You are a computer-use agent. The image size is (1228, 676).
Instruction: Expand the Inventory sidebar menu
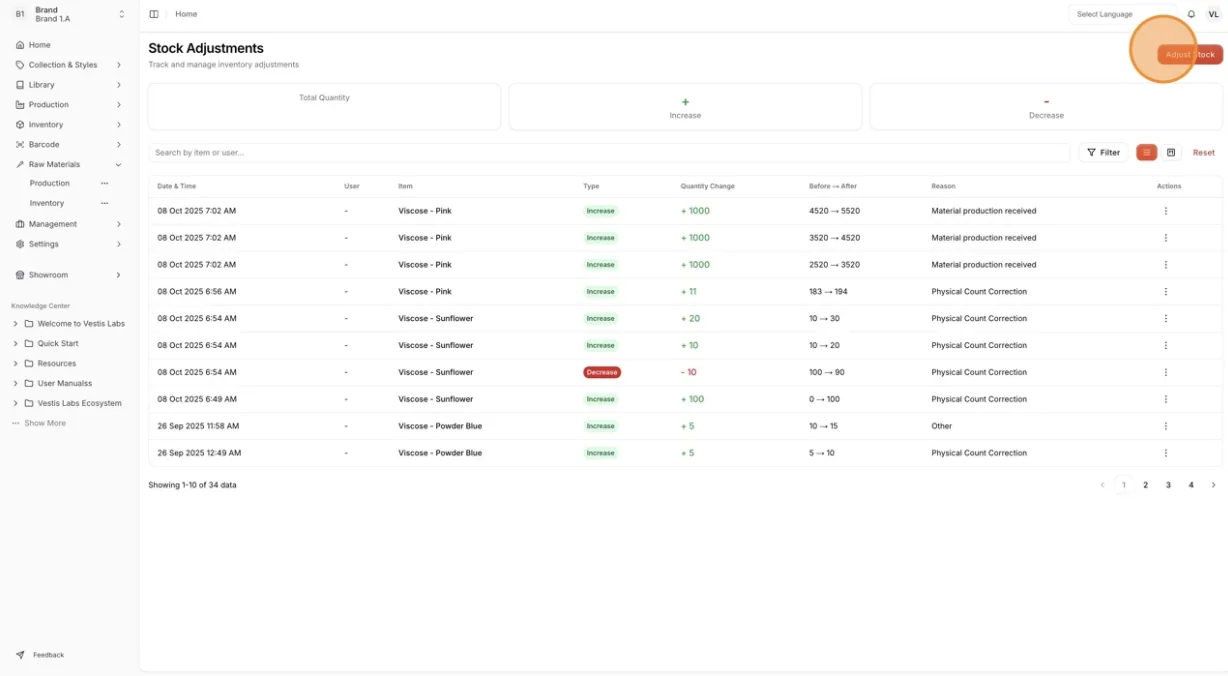69,125
